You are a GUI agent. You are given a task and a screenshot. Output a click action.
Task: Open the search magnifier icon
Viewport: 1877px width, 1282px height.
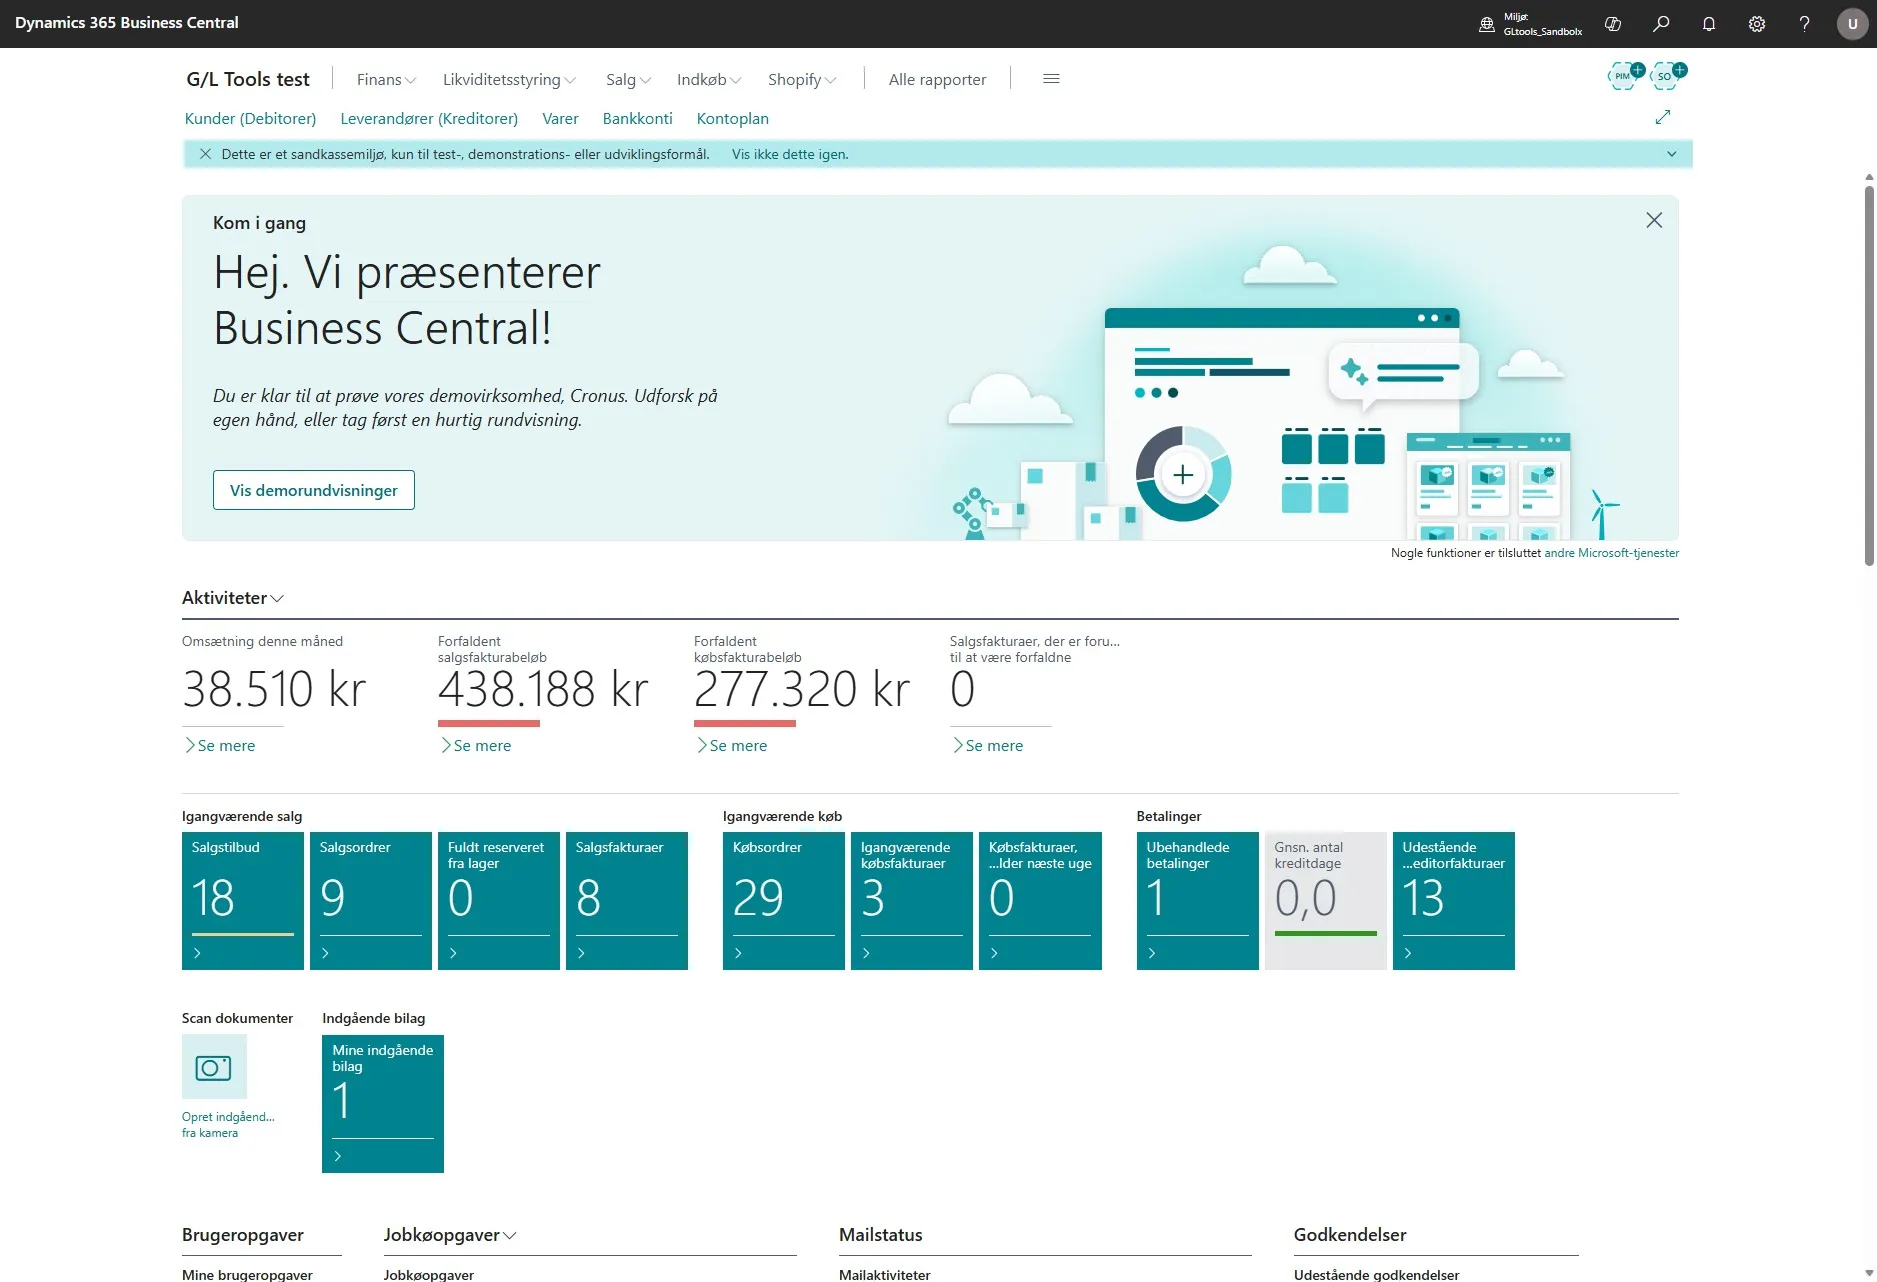tap(1661, 24)
